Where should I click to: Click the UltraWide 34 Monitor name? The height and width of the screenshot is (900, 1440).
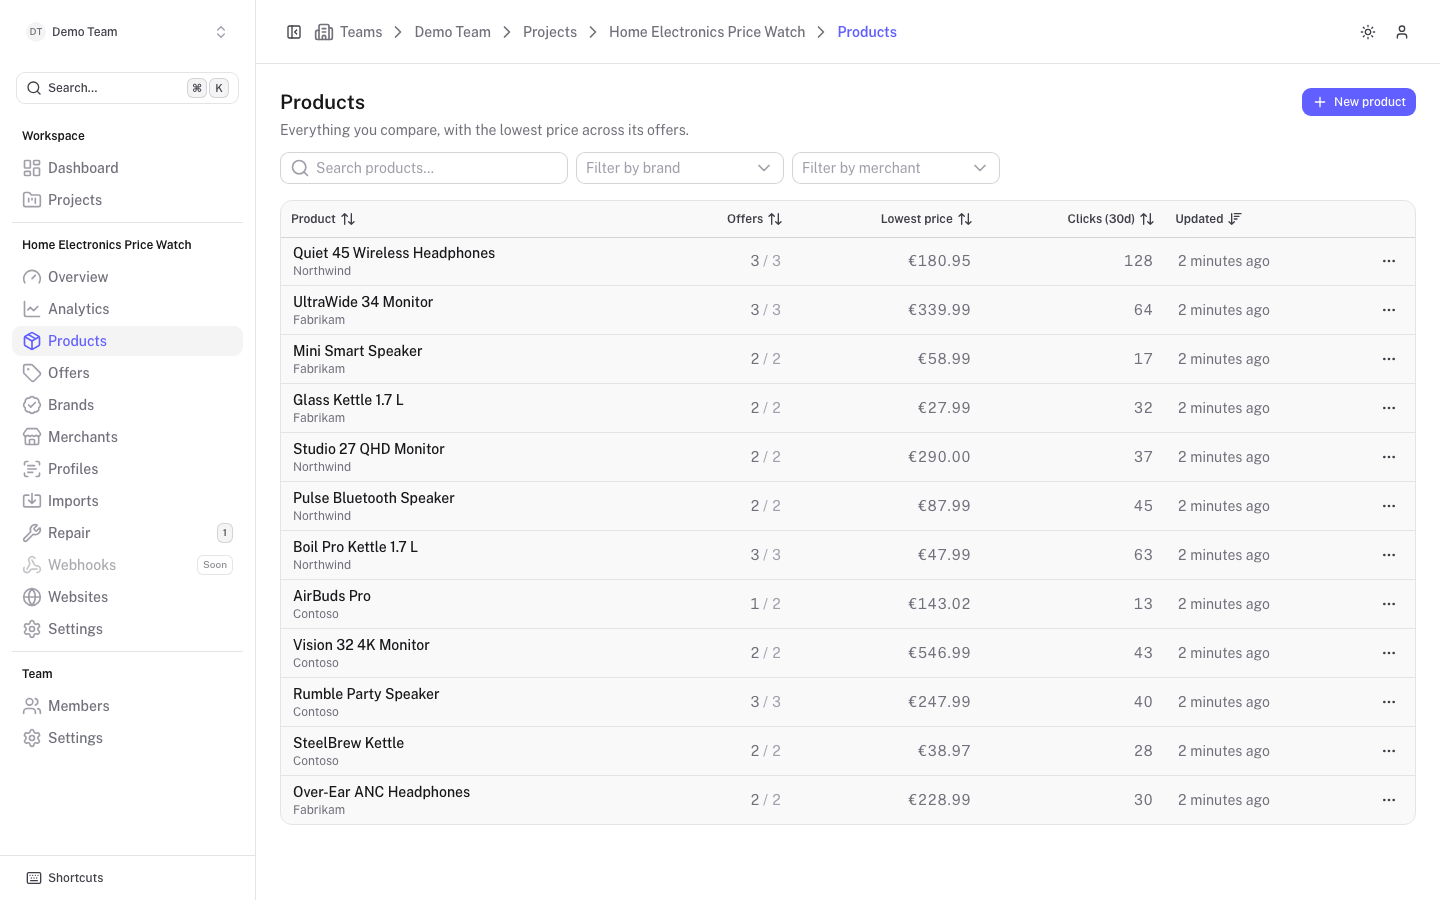363,302
